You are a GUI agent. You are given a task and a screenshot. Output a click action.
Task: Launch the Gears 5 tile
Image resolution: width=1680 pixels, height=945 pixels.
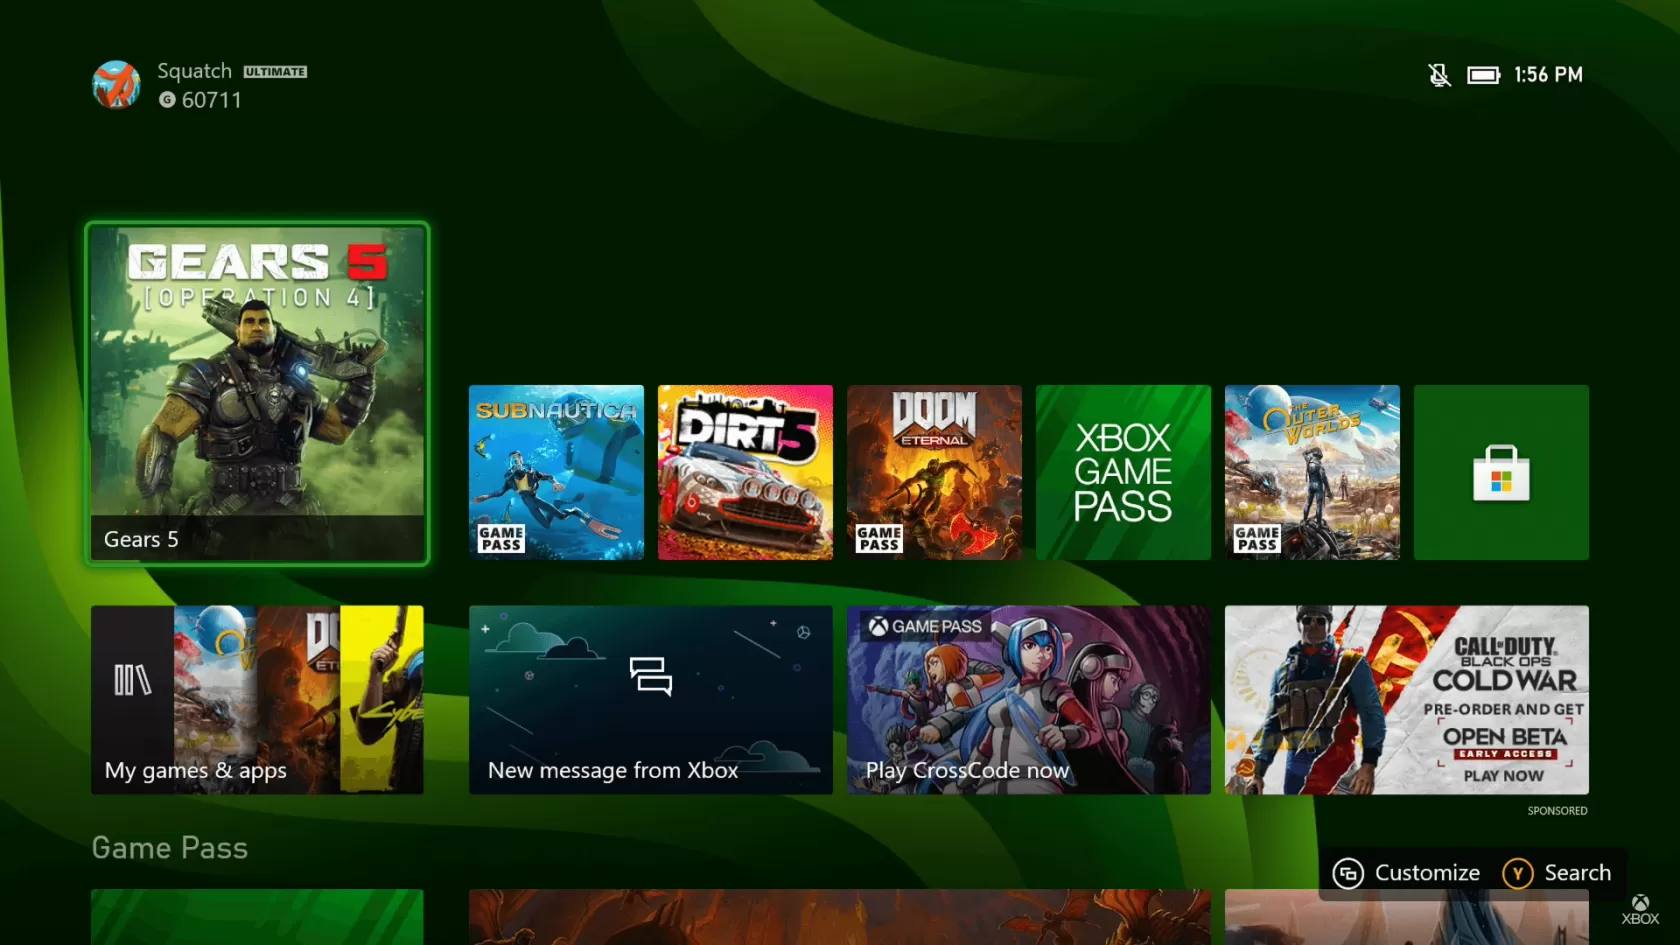(257, 393)
